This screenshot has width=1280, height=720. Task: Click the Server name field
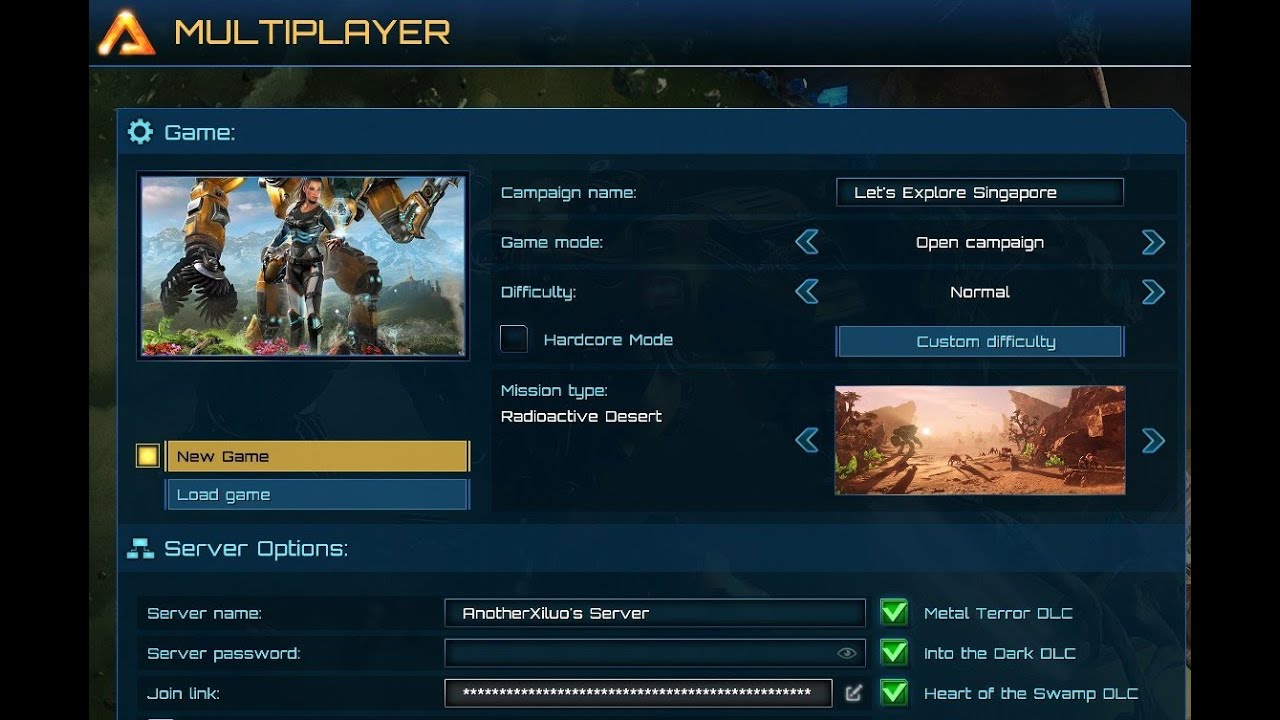coord(655,613)
